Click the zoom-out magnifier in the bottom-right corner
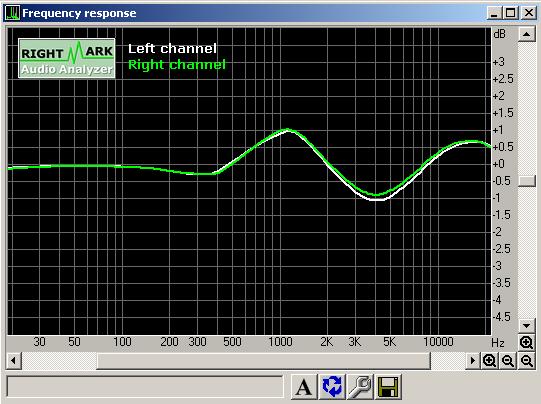The width and height of the screenshot is (541, 404). [527, 361]
